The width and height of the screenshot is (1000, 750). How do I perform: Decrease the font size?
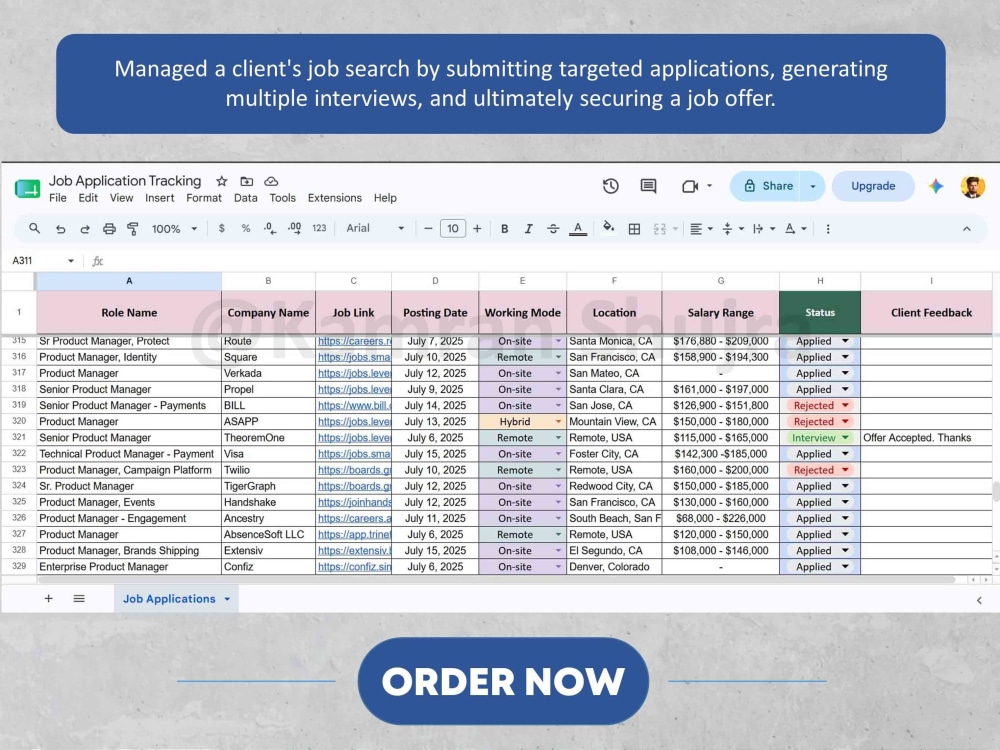pos(428,228)
